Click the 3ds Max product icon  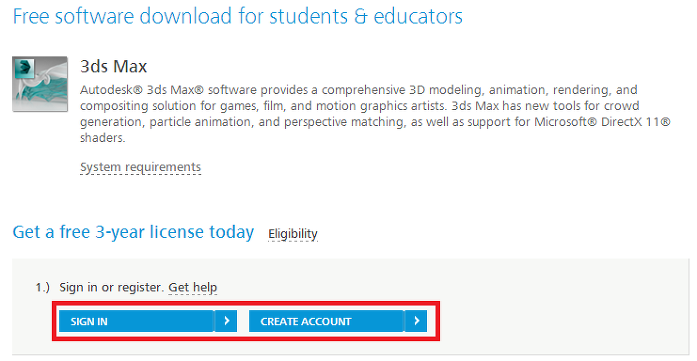coord(40,84)
